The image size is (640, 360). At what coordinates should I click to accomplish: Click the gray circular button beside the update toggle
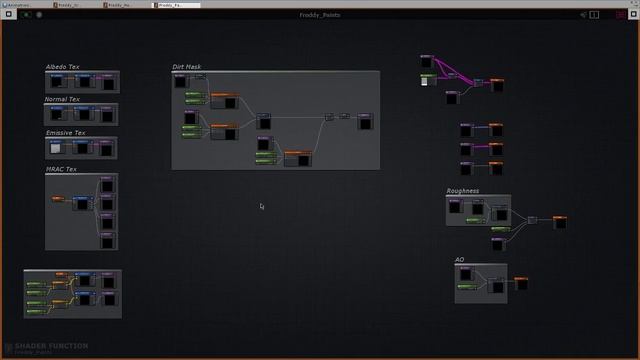39,15
